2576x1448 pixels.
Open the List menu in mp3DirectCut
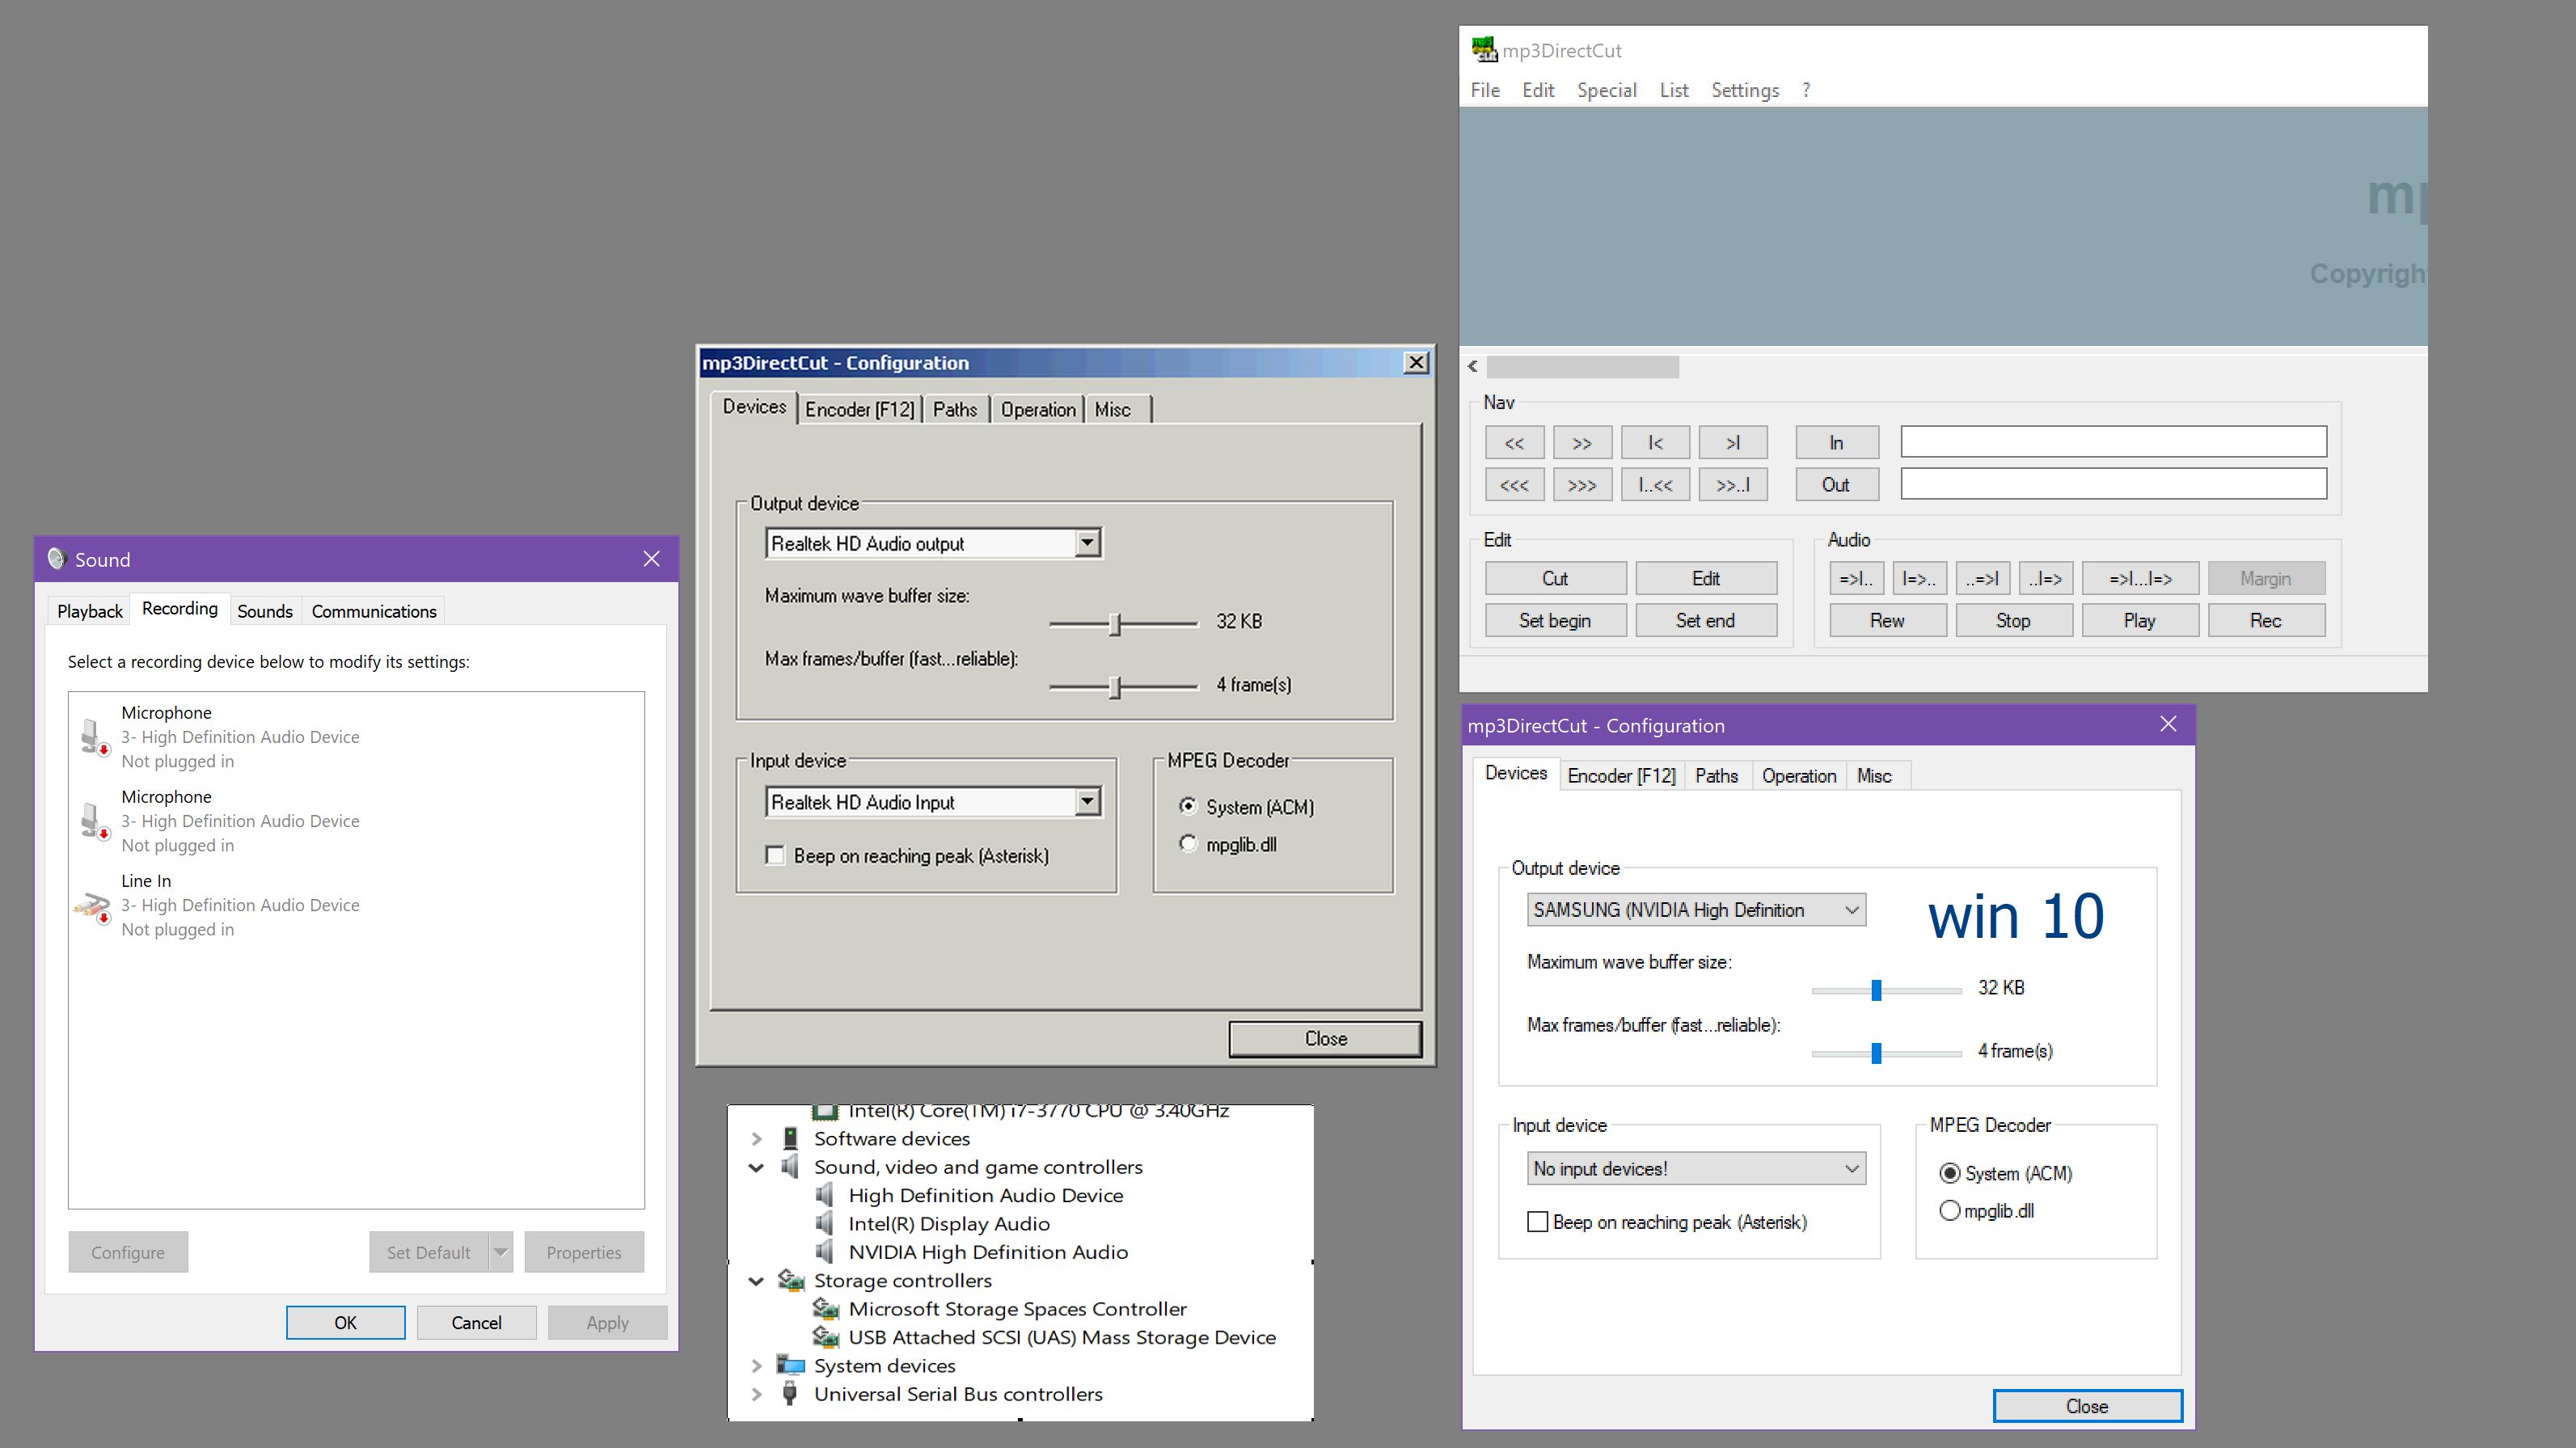[x=1674, y=90]
